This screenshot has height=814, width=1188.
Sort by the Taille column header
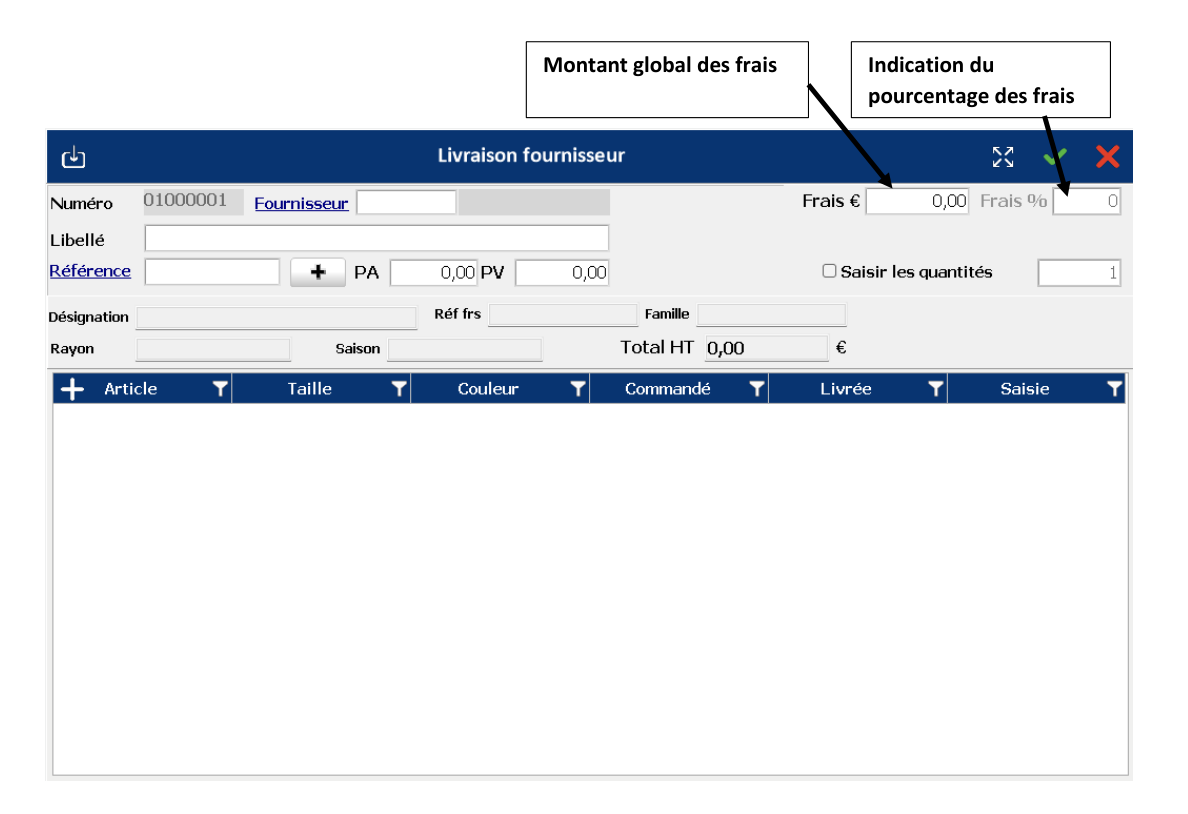click(309, 389)
